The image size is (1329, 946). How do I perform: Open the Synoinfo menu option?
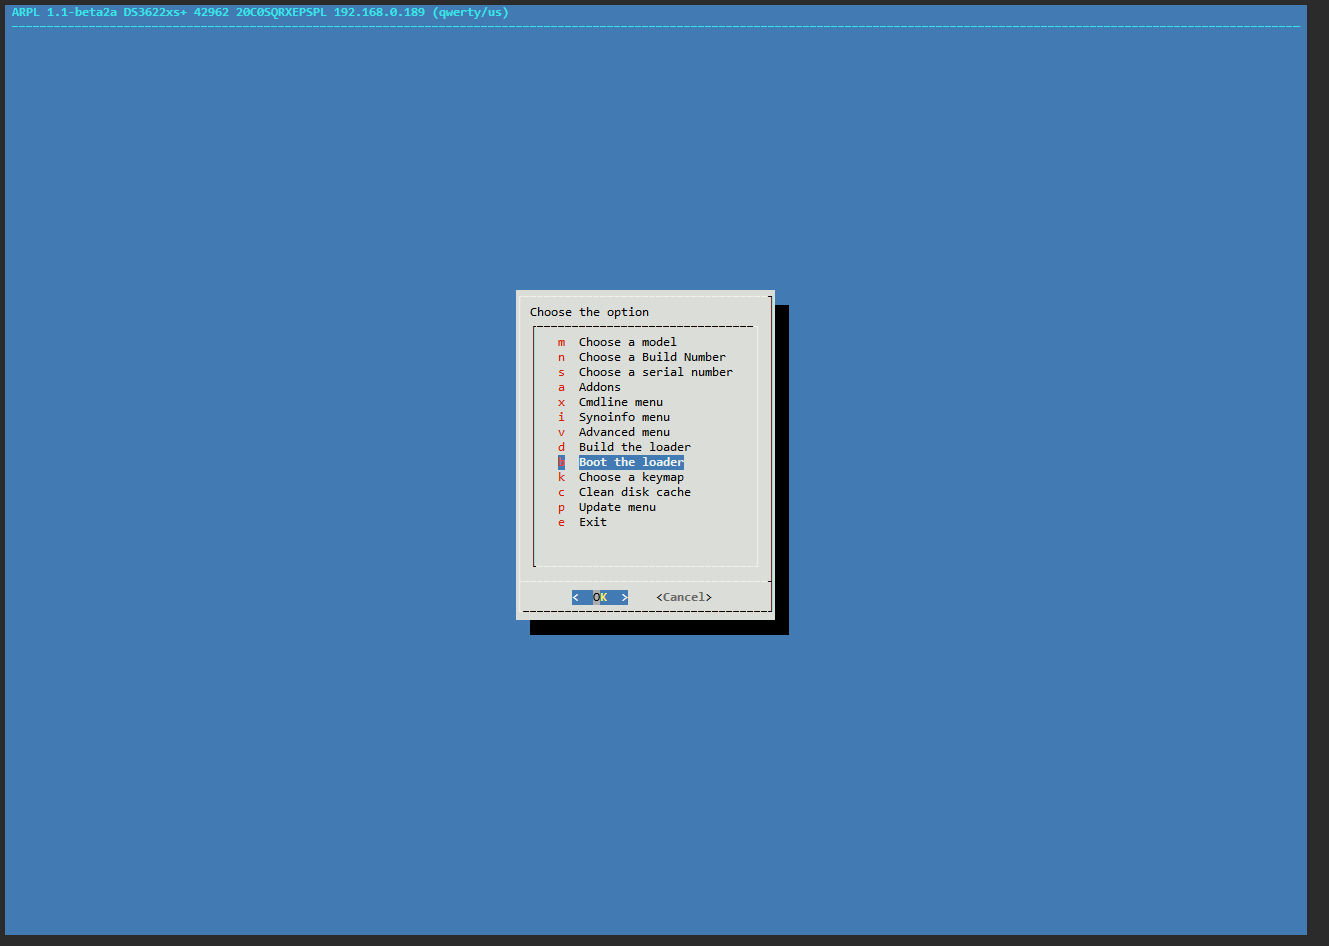[624, 417]
